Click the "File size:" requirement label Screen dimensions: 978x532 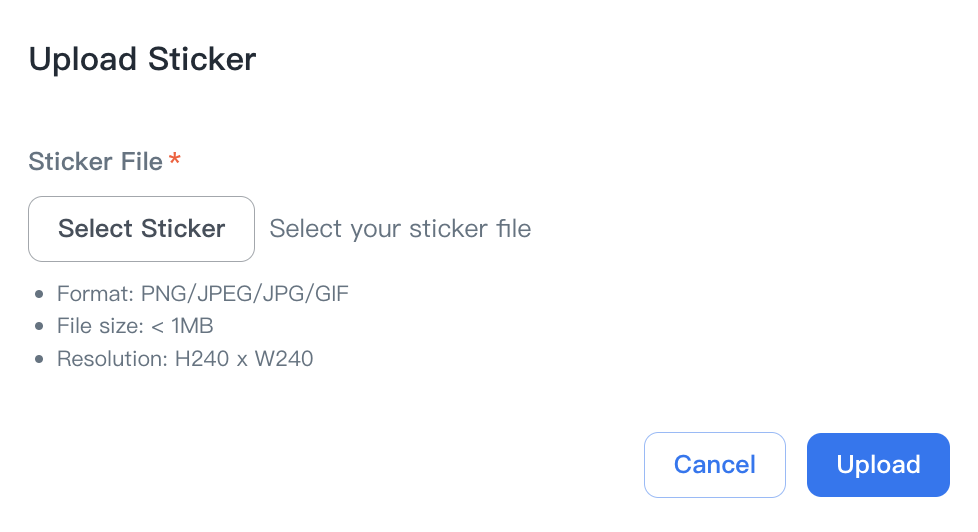[102, 326]
